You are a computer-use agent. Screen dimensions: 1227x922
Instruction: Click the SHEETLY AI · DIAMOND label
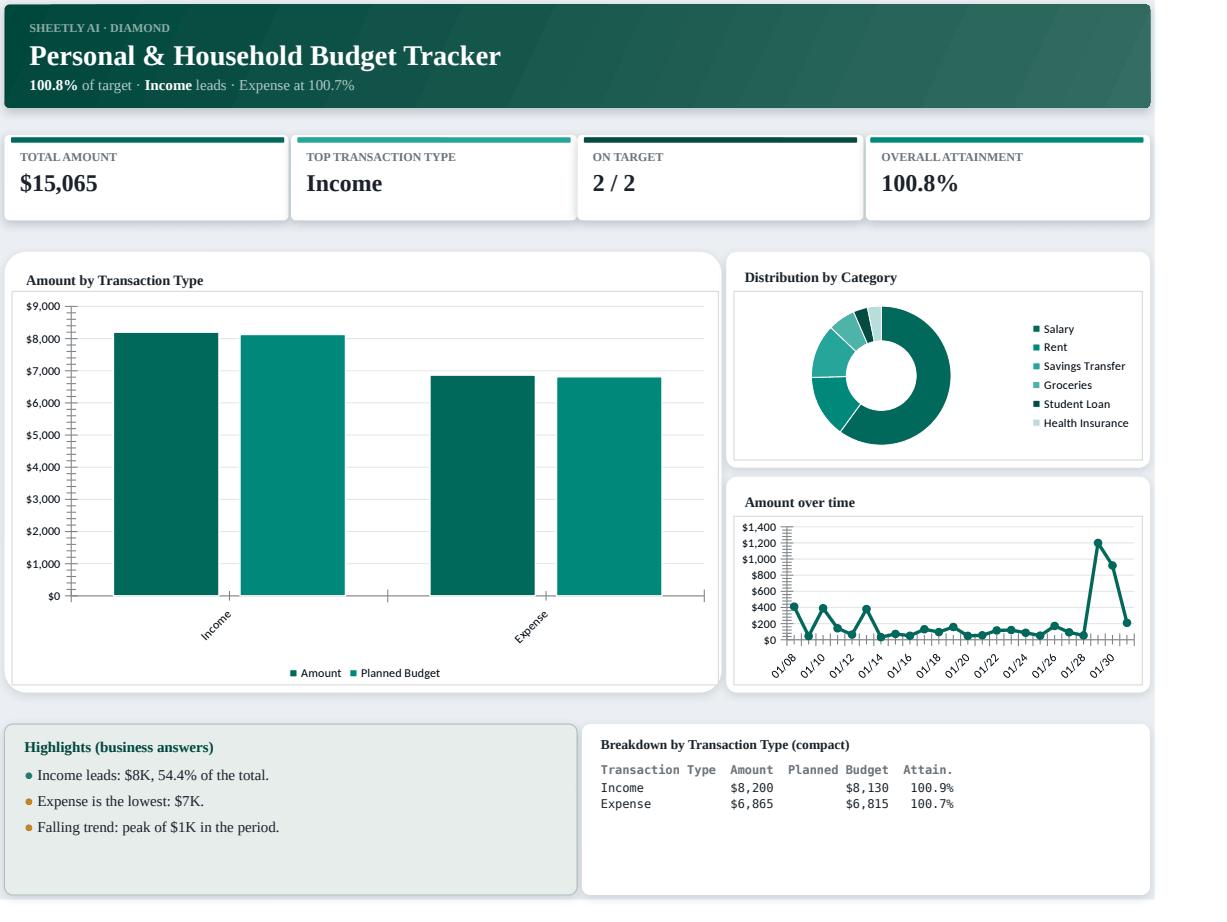pyautogui.click(x=99, y=28)
